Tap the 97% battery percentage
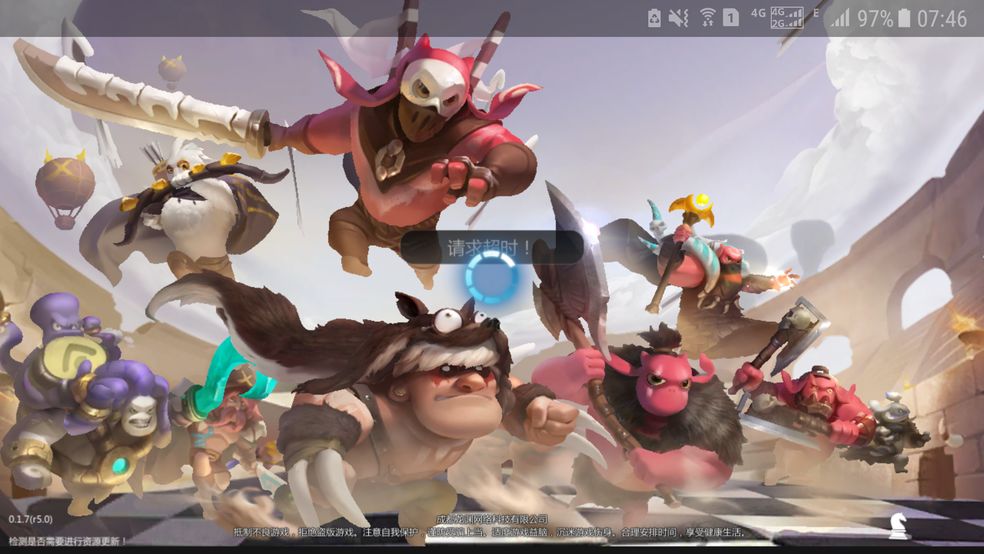This screenshot has width=984, height=554. (x=875, y=18)
